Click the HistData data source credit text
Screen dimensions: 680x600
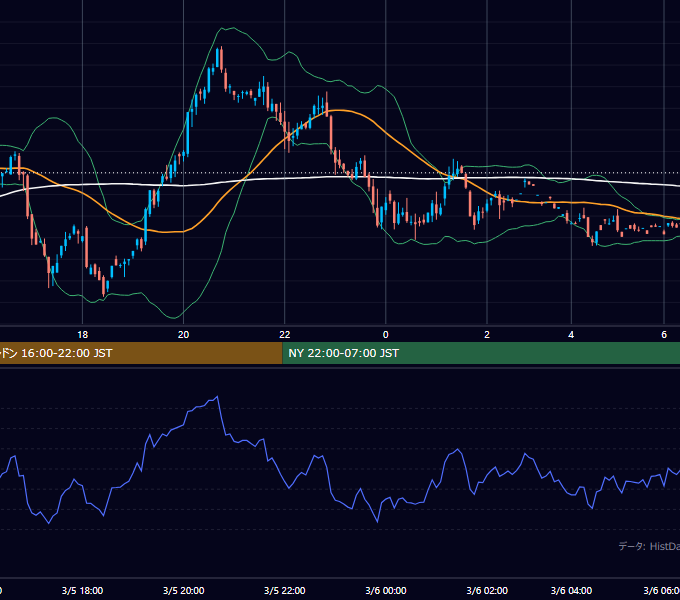[649, 546]
